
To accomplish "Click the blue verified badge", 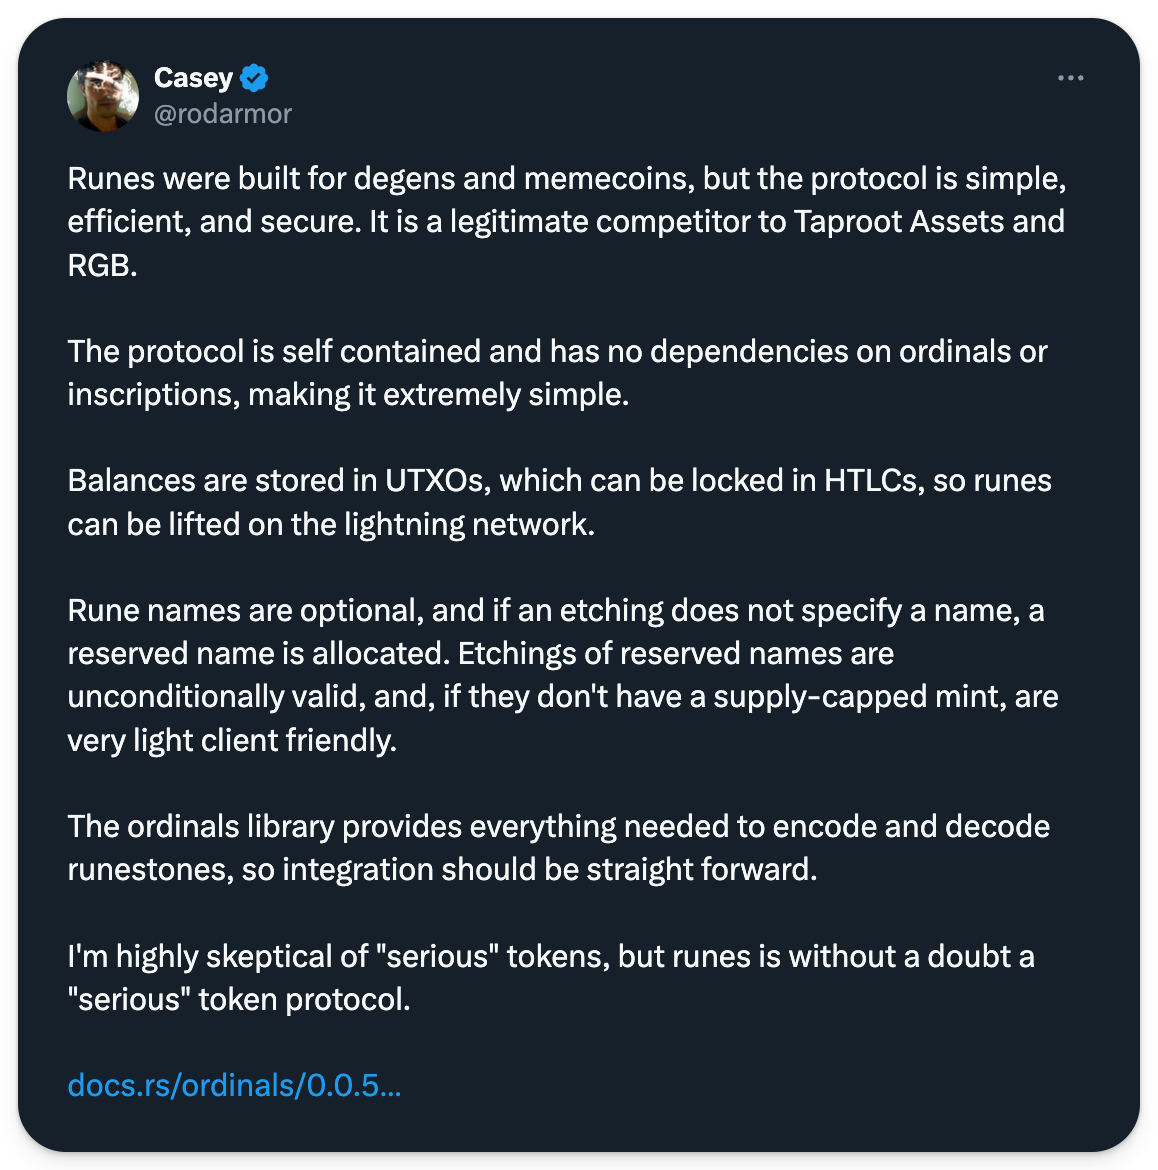I will 254,77.
